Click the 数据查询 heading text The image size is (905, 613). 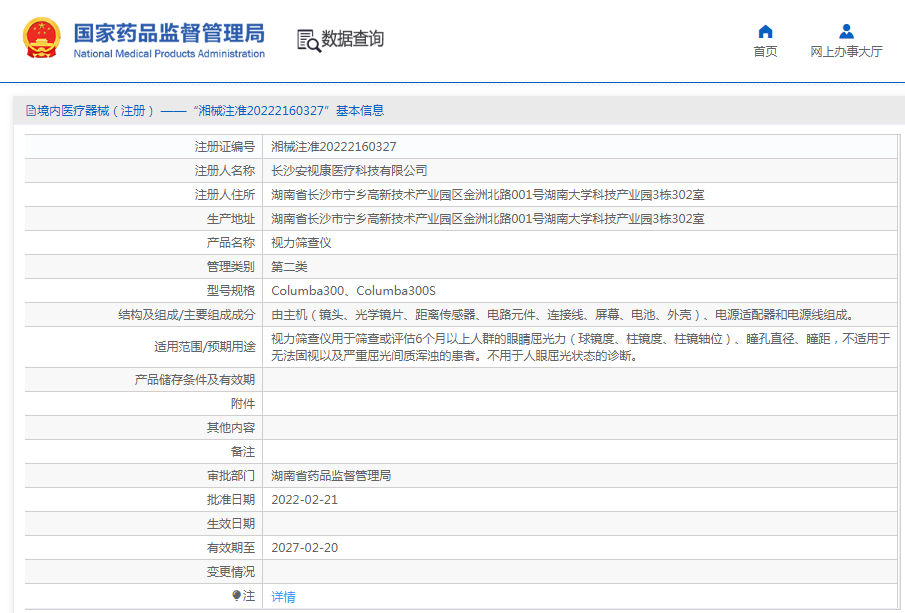(352, 39)
